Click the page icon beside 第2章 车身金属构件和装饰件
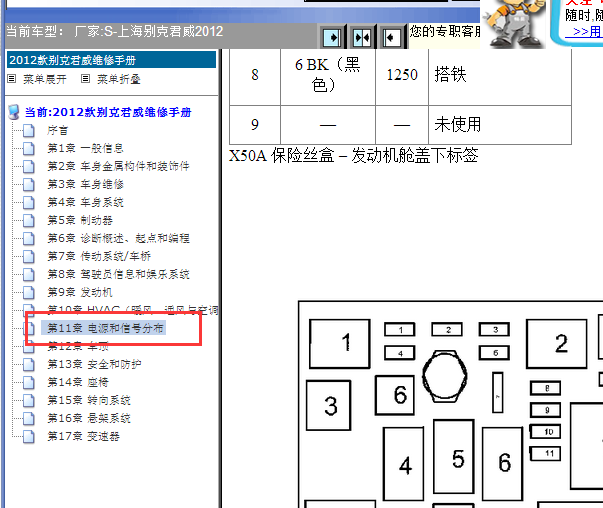The height and width of the screenshot is (508, 603). [x=28, y=167]
